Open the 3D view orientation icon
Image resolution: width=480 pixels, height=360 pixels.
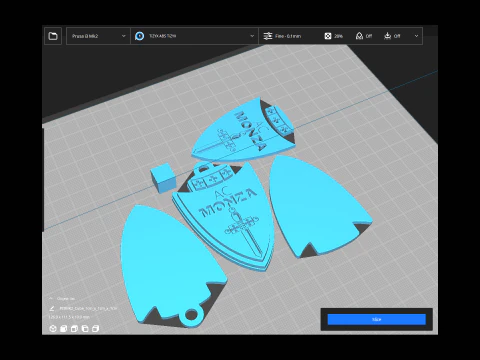(x=53, y=329)
